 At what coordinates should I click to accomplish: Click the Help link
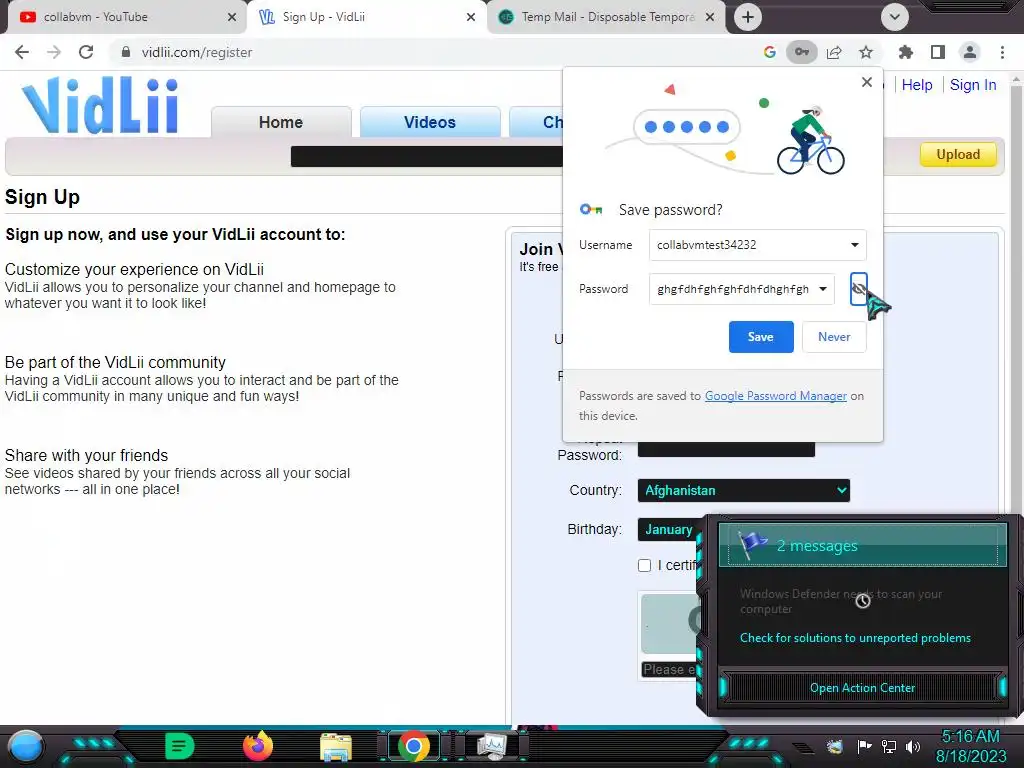pos(917,85)
